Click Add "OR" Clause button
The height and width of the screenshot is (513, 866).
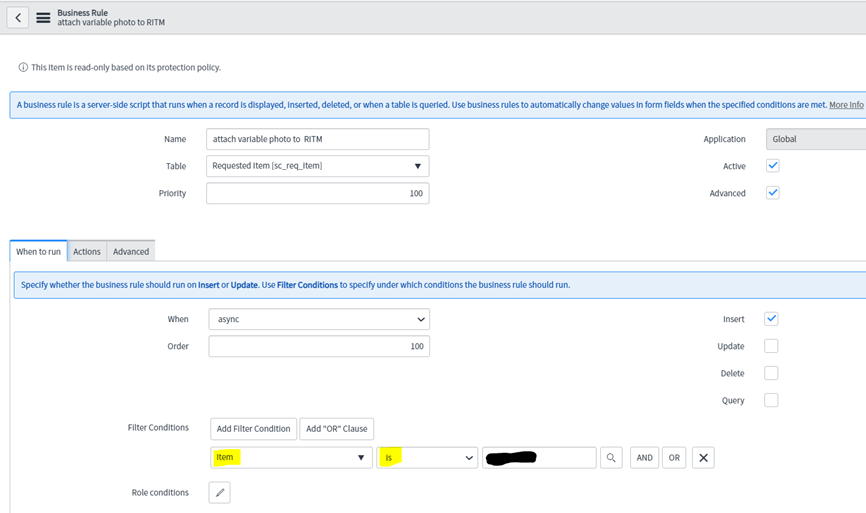[336, 429]
